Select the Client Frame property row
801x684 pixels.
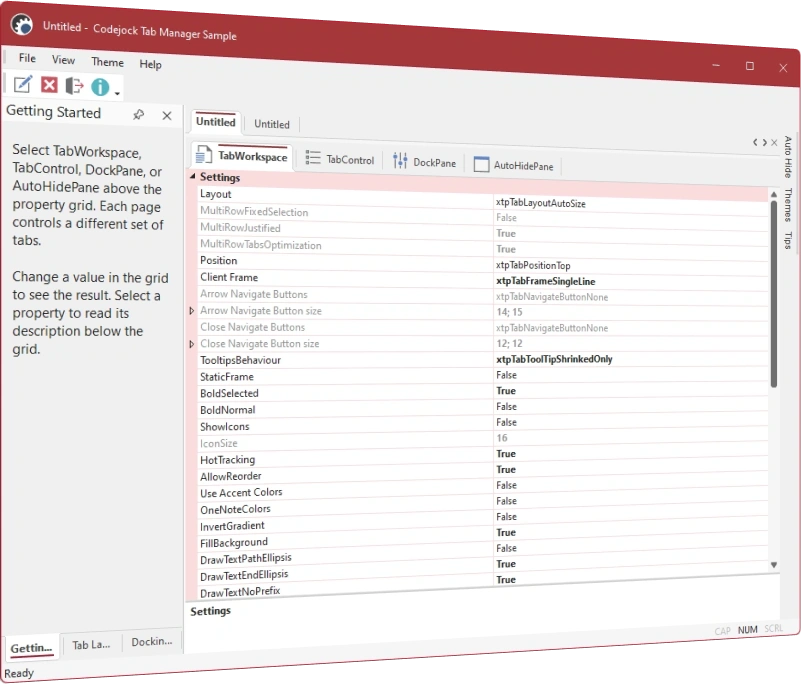click(x=483, y=279)
